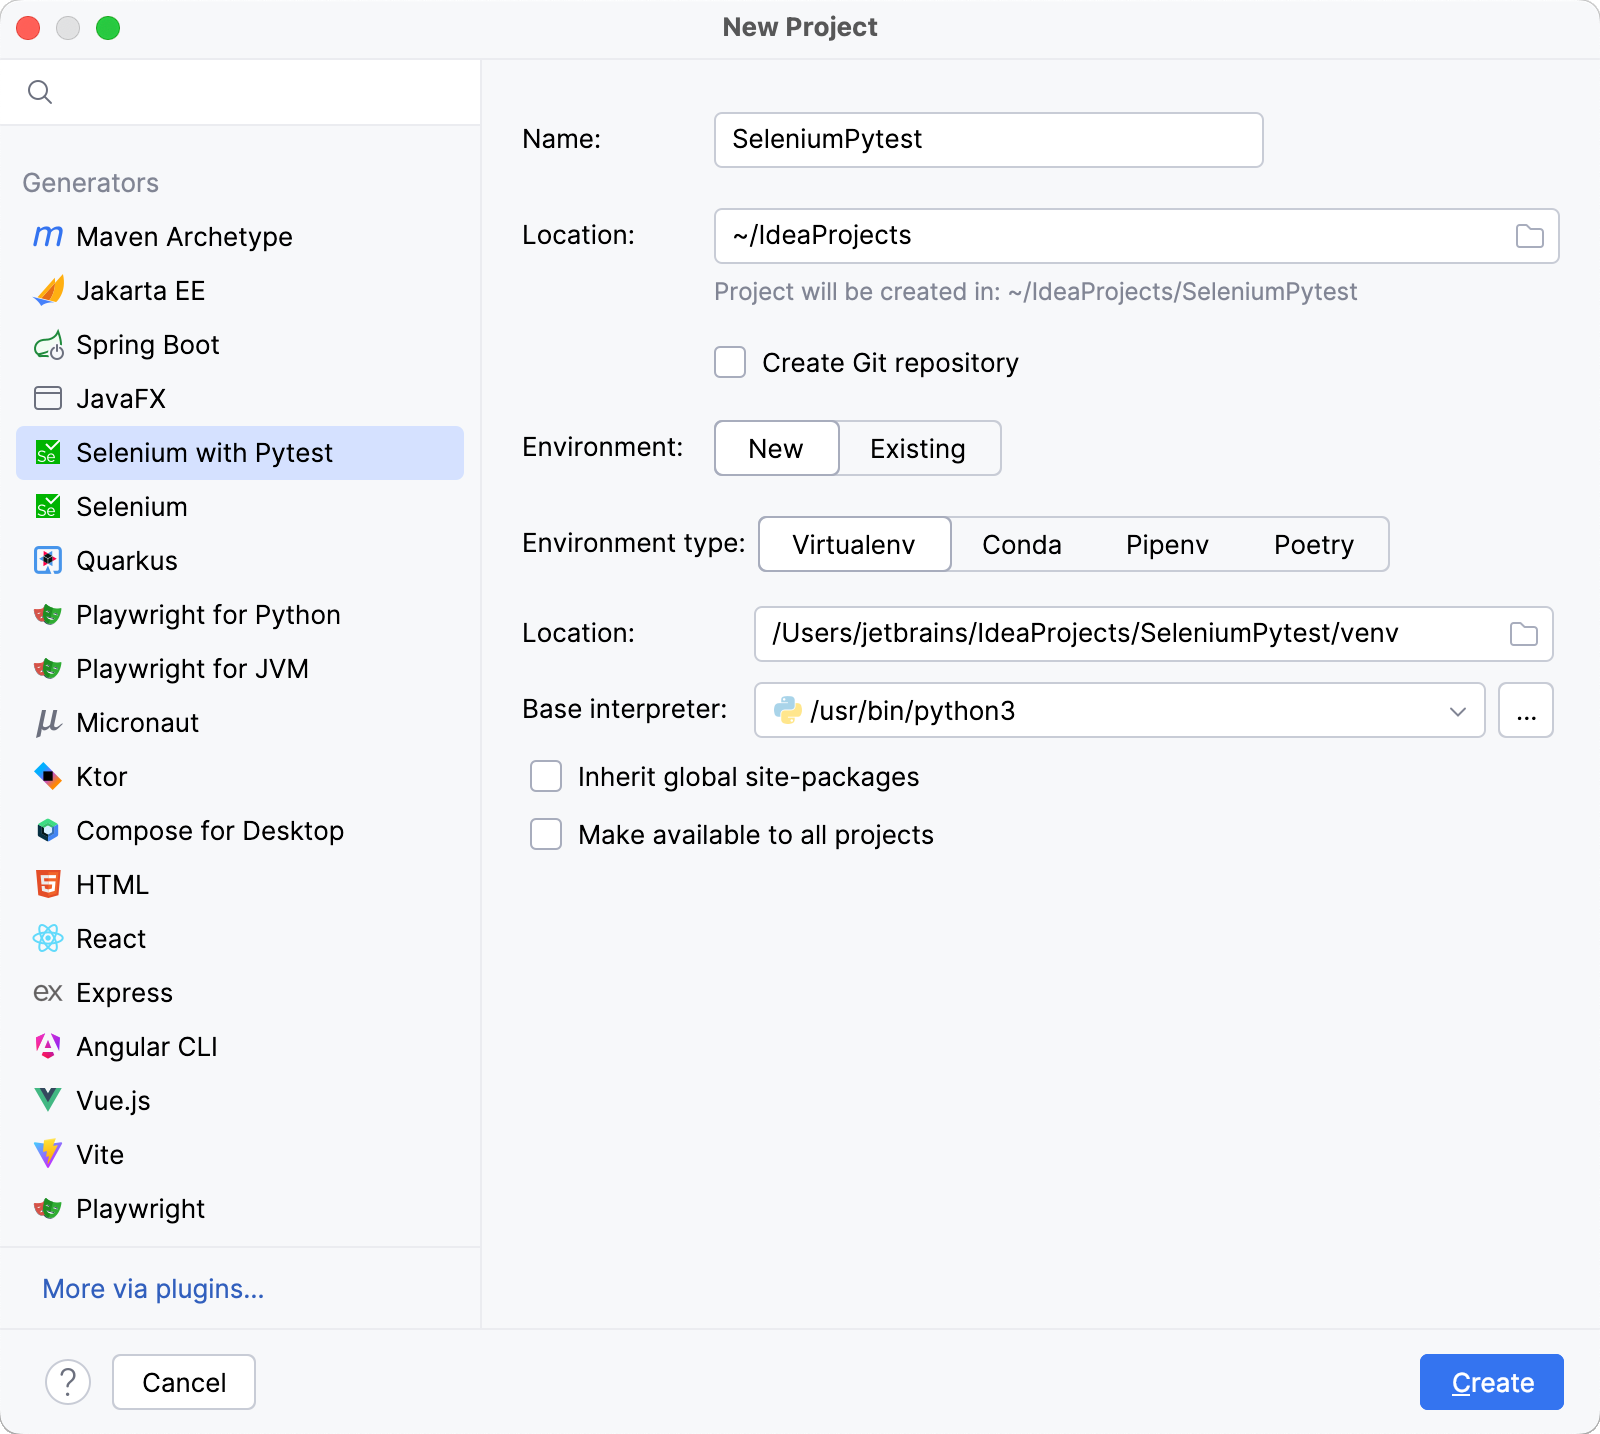The height and width of the screenshot is (1434, 1600).
Task: Select the Maven Archetype generator icon
Action: pyautogui.click(x=47, y=236)
